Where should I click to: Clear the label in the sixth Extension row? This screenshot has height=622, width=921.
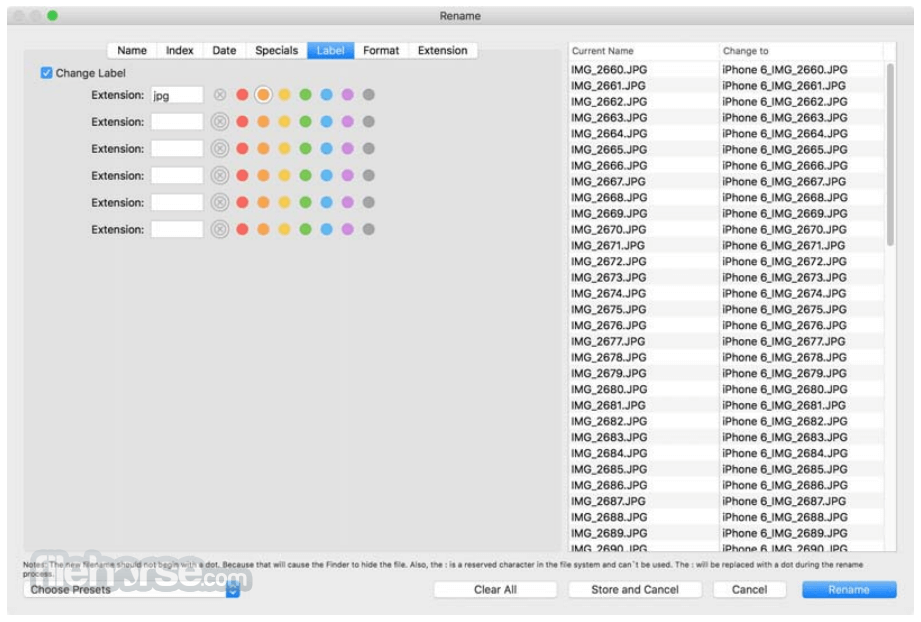point(220,229)
